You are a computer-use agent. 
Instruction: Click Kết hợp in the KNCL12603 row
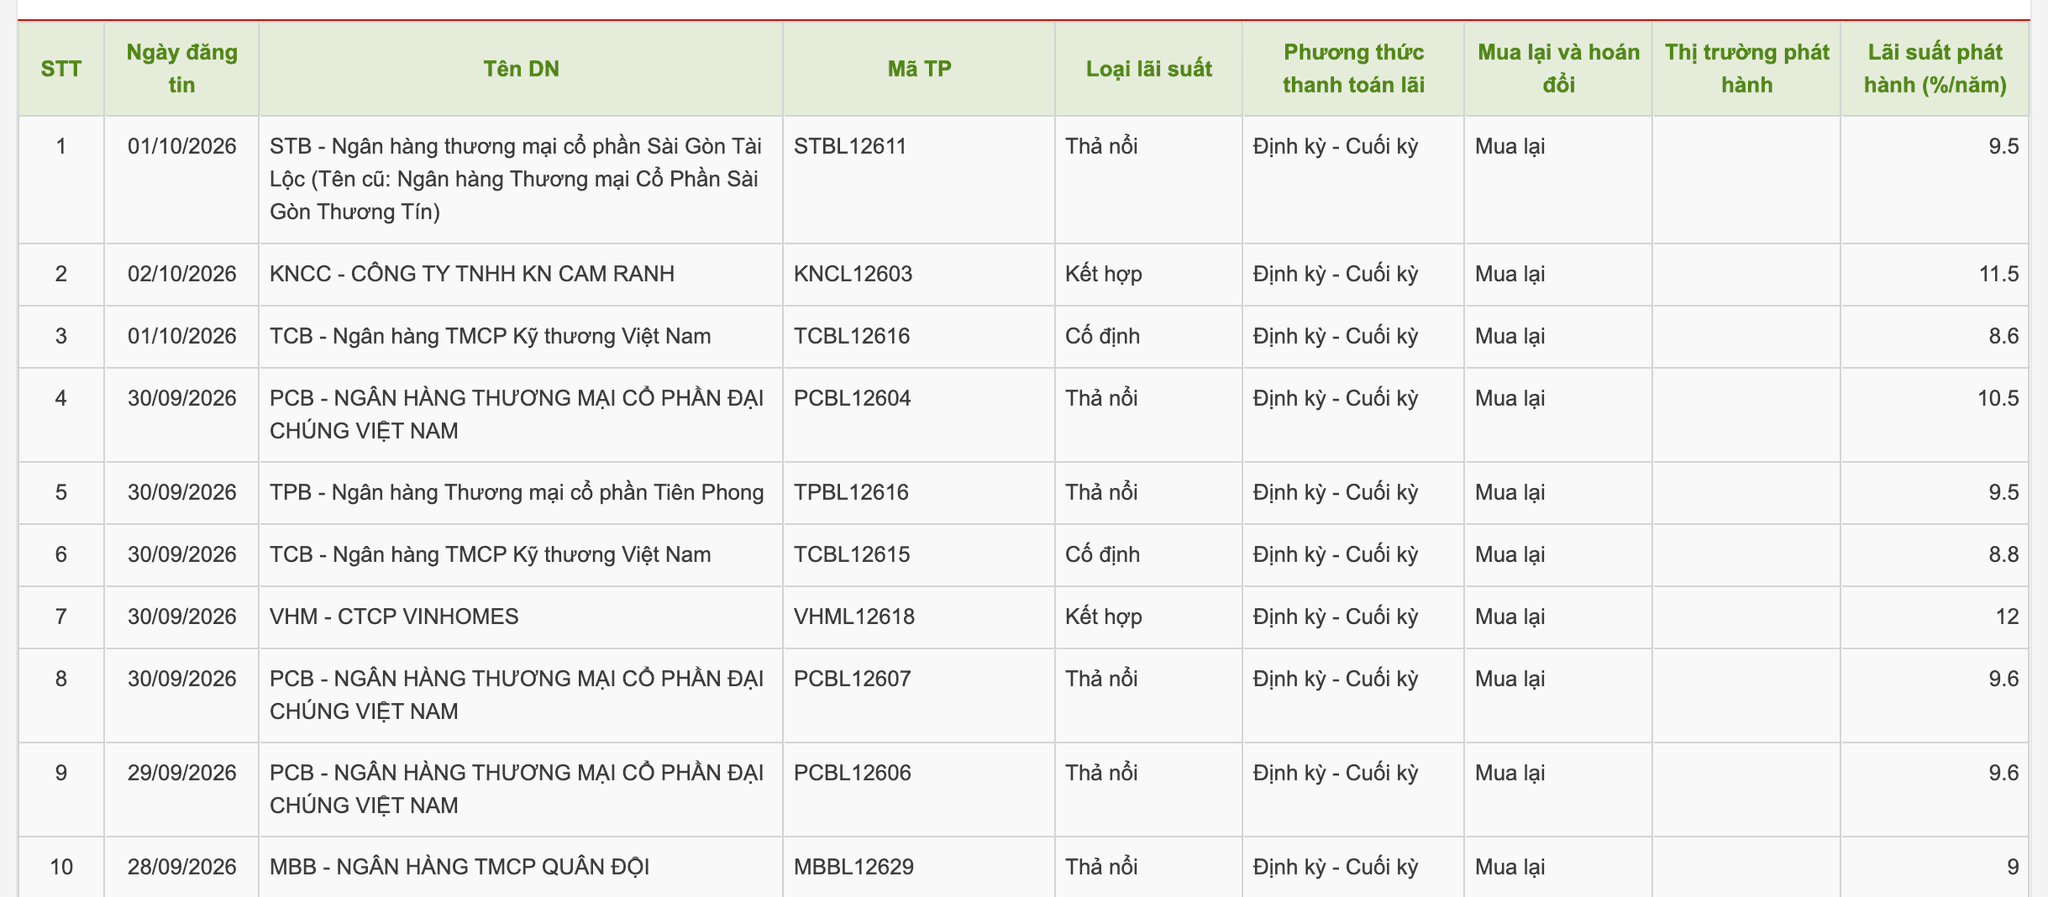coord(1104,274)
